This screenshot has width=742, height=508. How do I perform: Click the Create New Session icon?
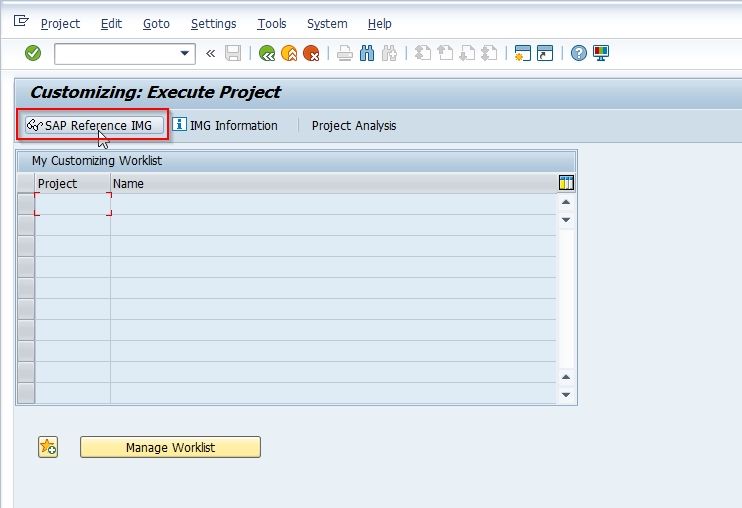[523, 53]
